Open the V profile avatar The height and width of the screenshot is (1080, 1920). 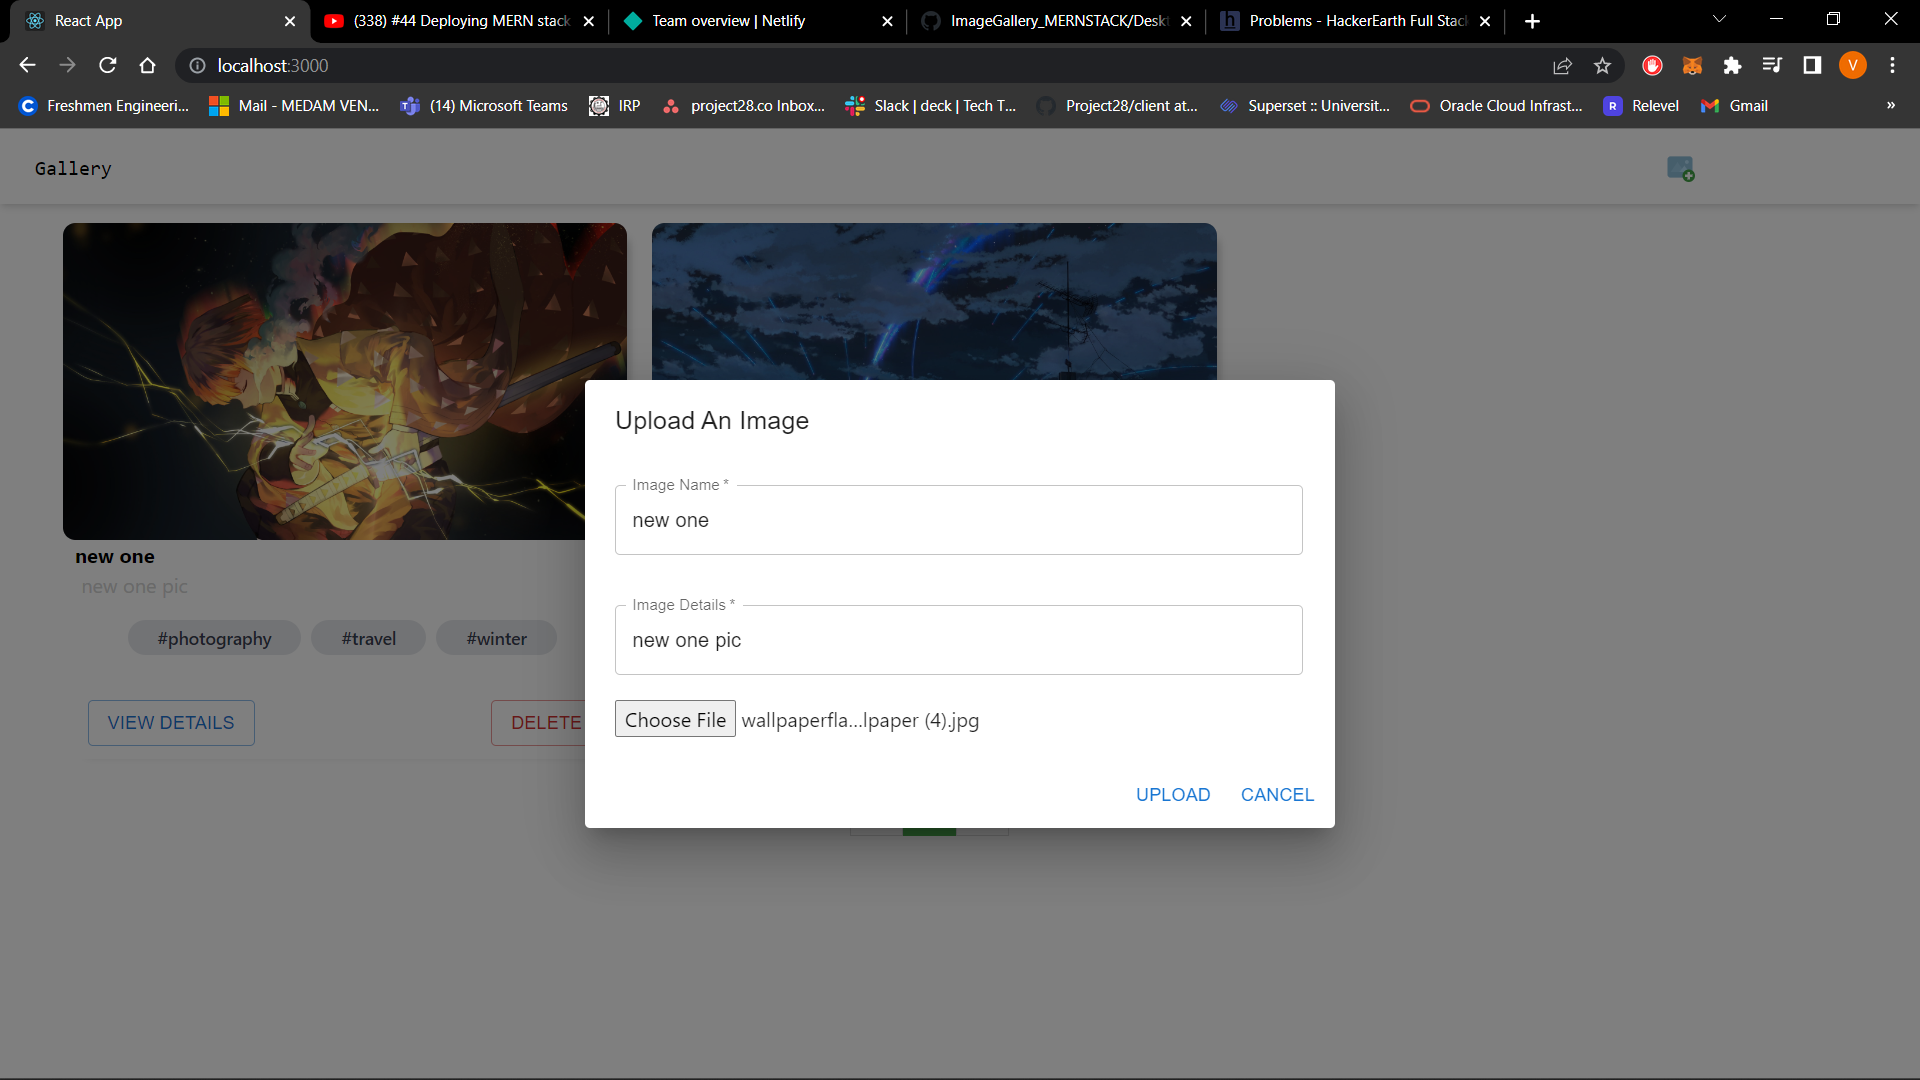[1852, 65]
